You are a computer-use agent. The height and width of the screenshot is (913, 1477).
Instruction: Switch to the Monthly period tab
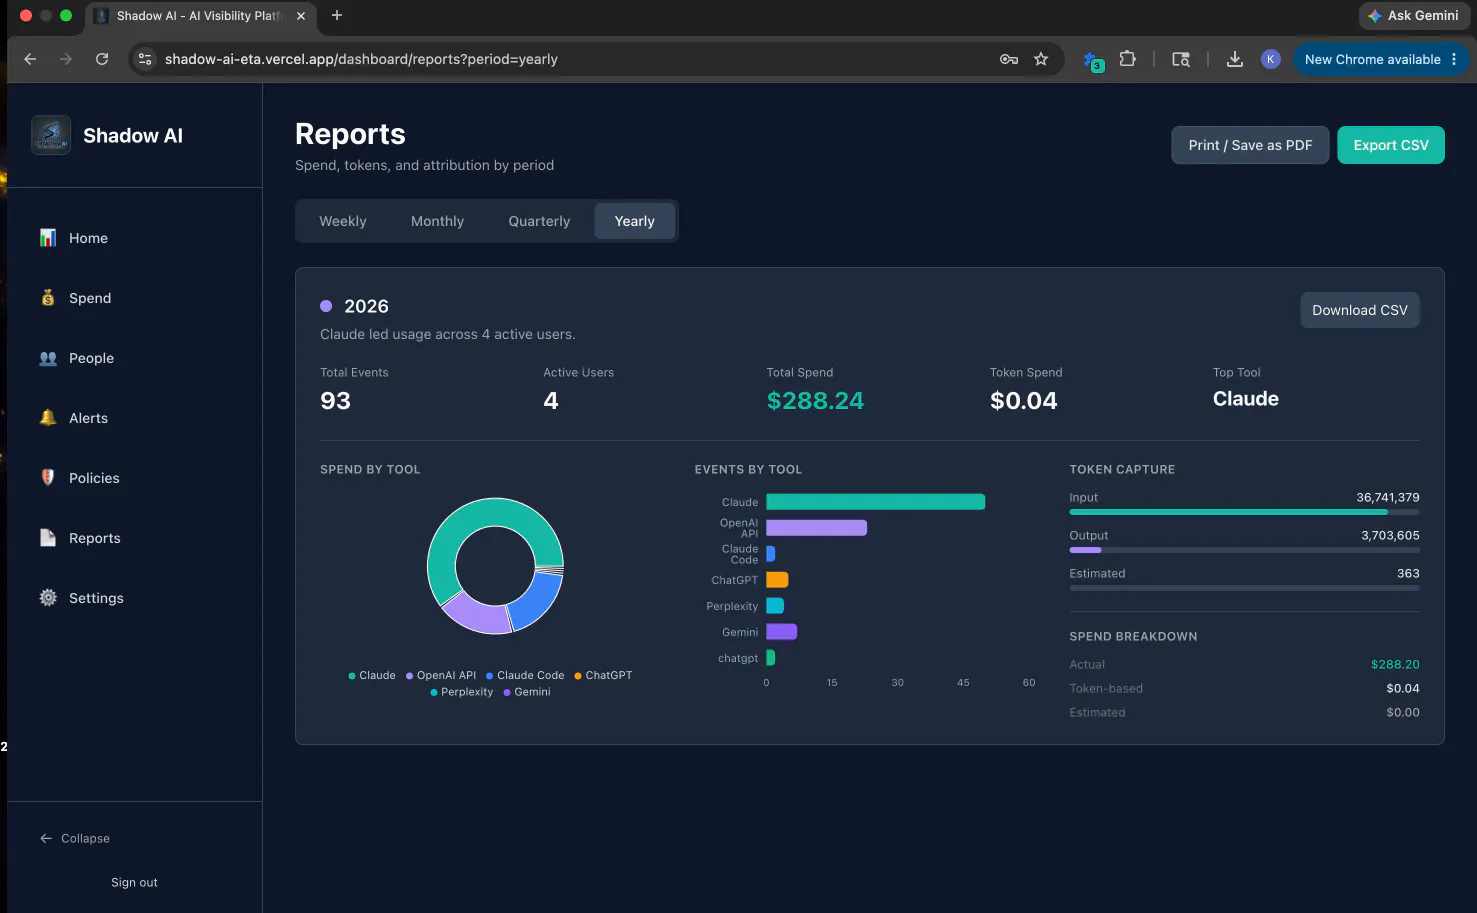[x=438, y=221]
